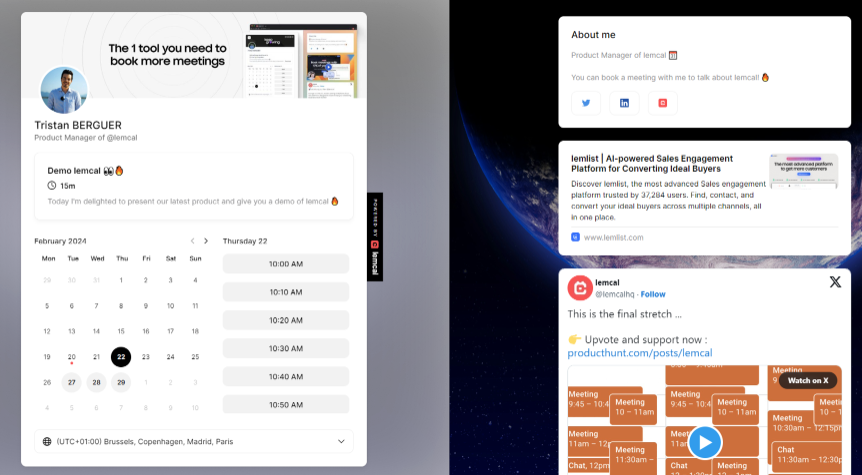Click the X logo on the tweet card
Image resolution: width=862 pixels, height=475 pixels.
point(835,282)
